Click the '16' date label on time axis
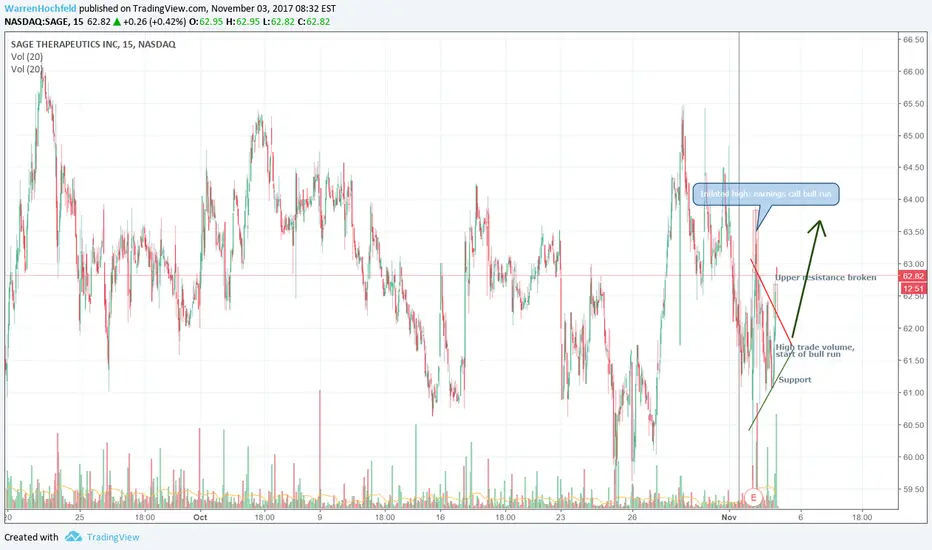Viewport: 932px width, 550px height. pos(440,517)
